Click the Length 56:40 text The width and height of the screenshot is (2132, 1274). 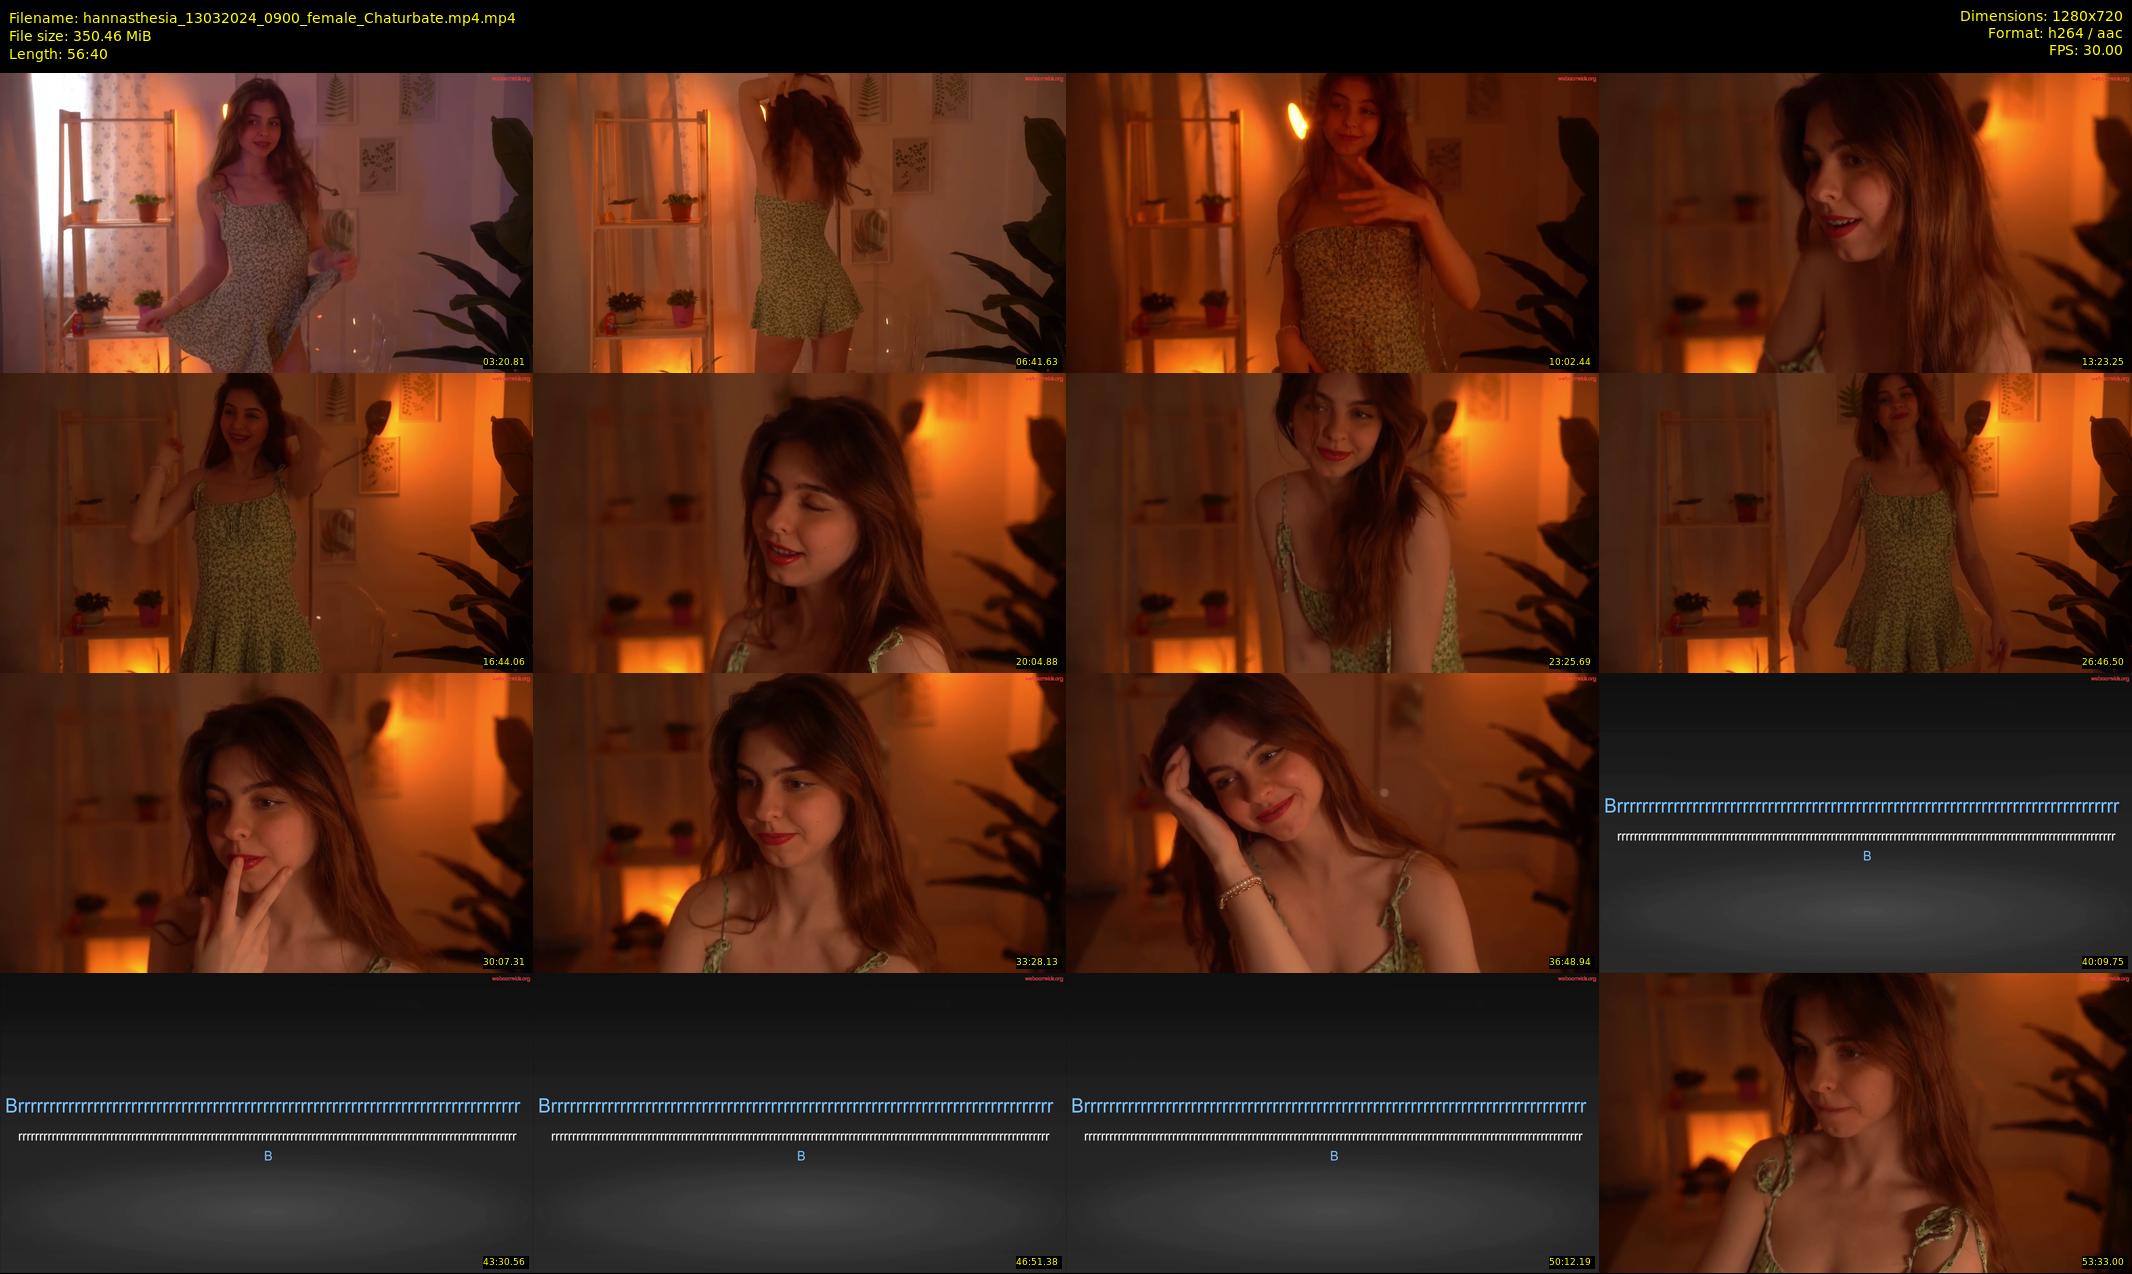(58, 54)
